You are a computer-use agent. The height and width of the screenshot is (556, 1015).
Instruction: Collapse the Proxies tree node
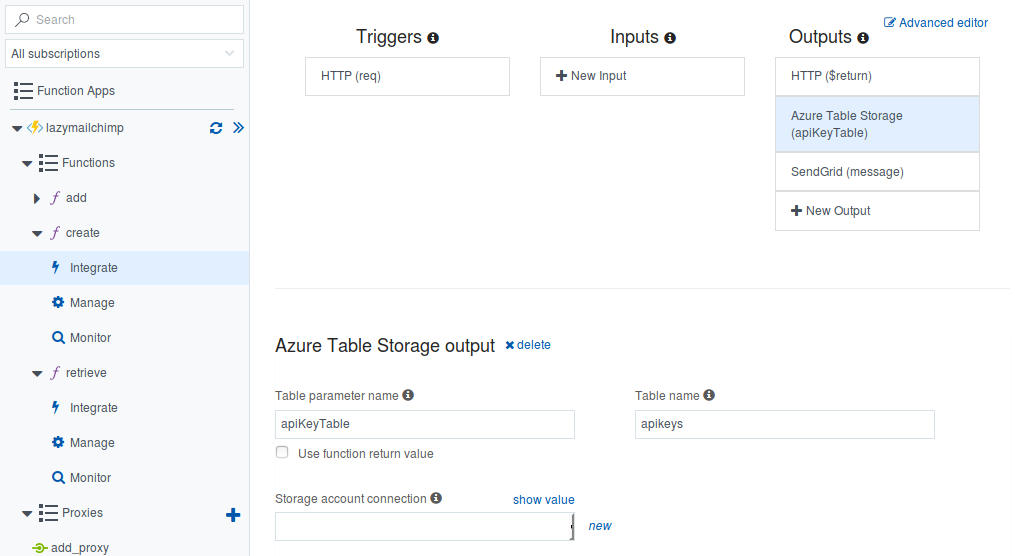pyautogui.click(x=27, y=513)
